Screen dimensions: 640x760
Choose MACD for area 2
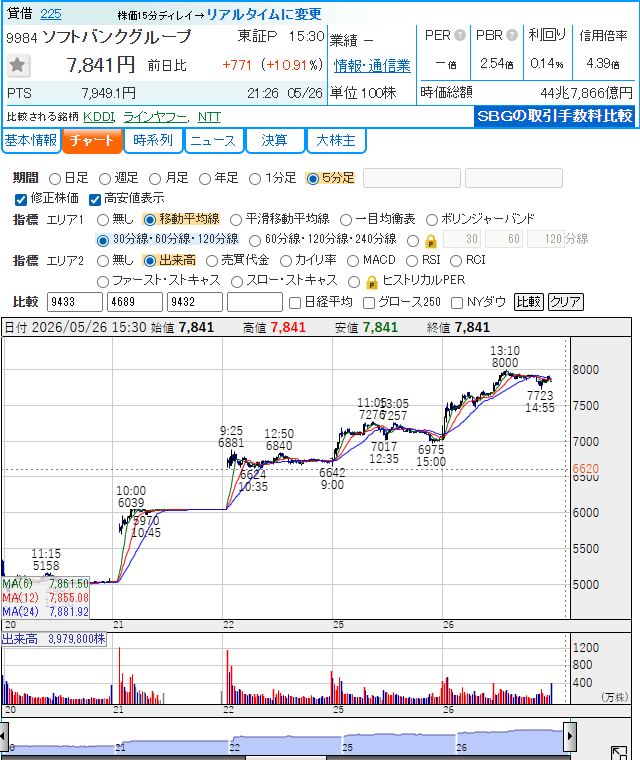(x=353, y=261)
